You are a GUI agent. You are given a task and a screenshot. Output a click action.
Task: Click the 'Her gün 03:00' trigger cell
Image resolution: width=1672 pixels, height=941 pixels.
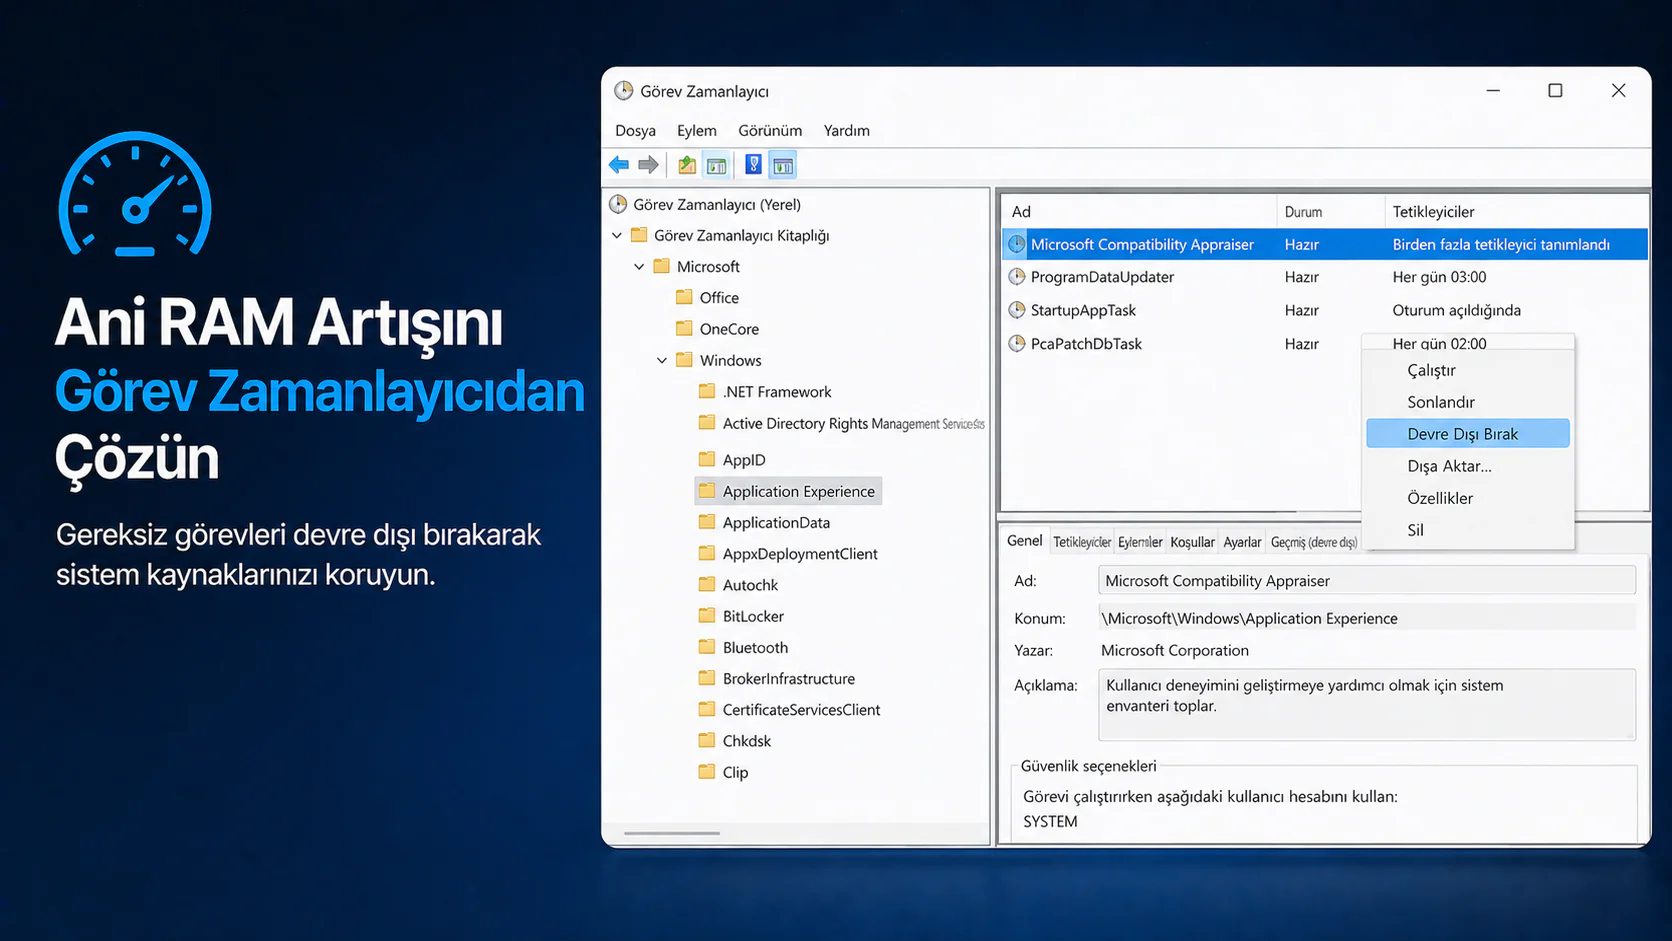point(1439,277)
